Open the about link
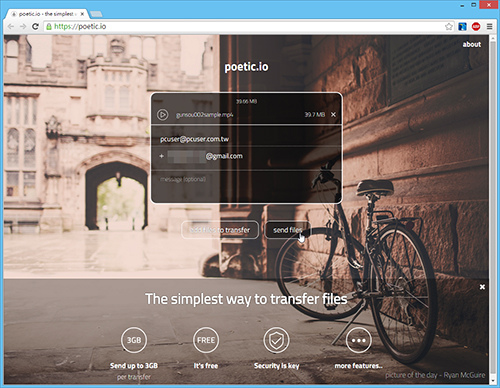 [471, 44]
